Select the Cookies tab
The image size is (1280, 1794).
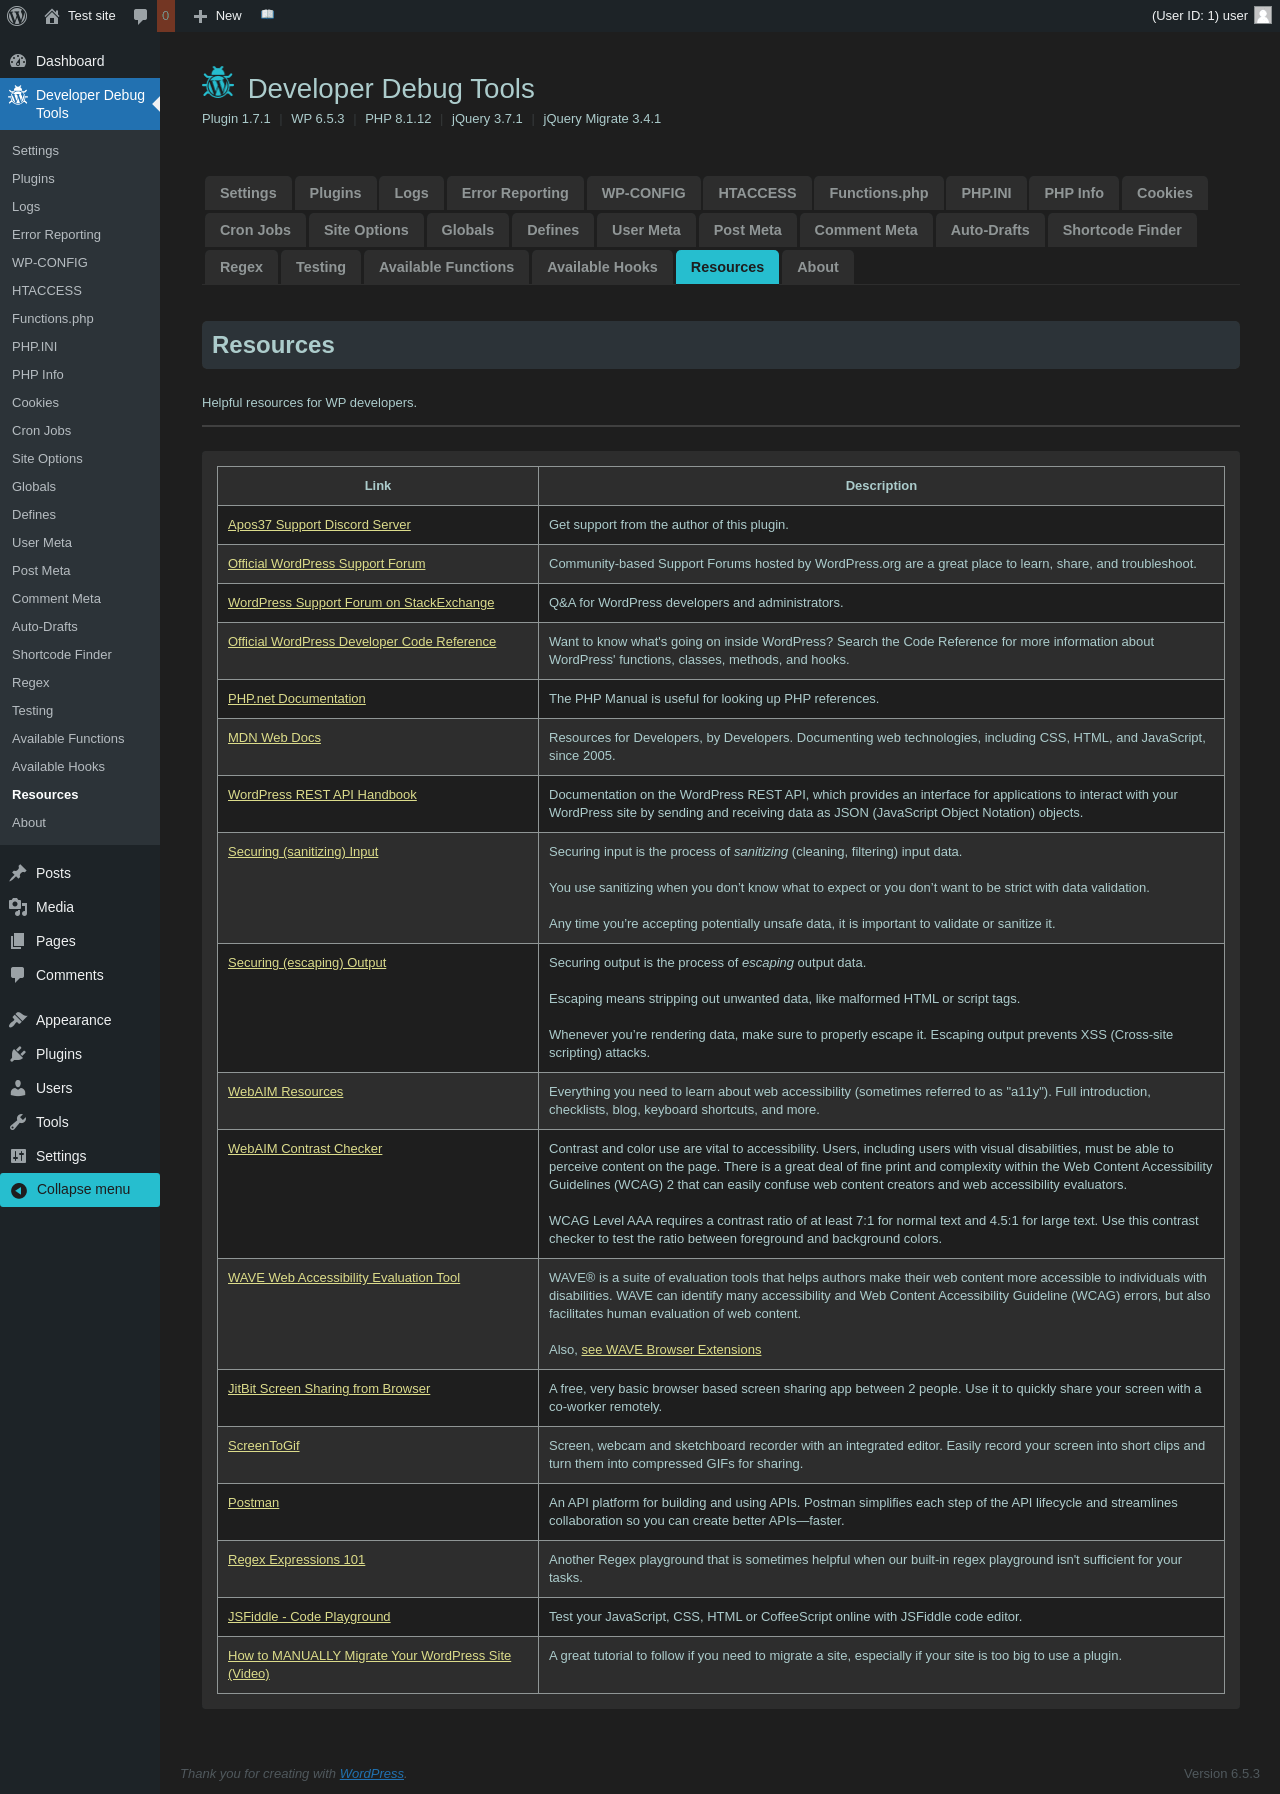(1164, 193)
